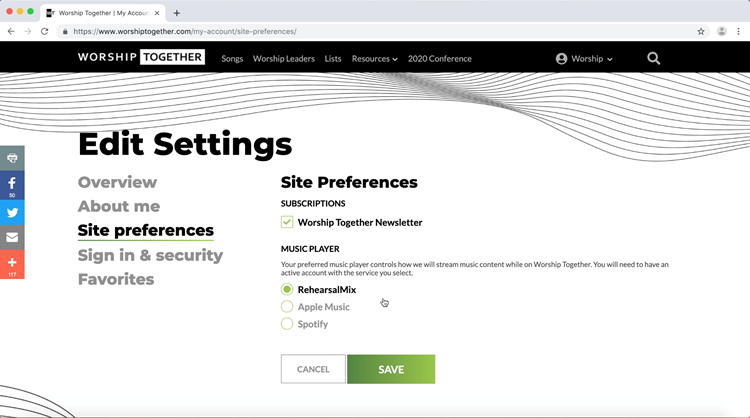Click the Cancel button
The height and width of the screenshot is (418, 750).
(313, 369)
